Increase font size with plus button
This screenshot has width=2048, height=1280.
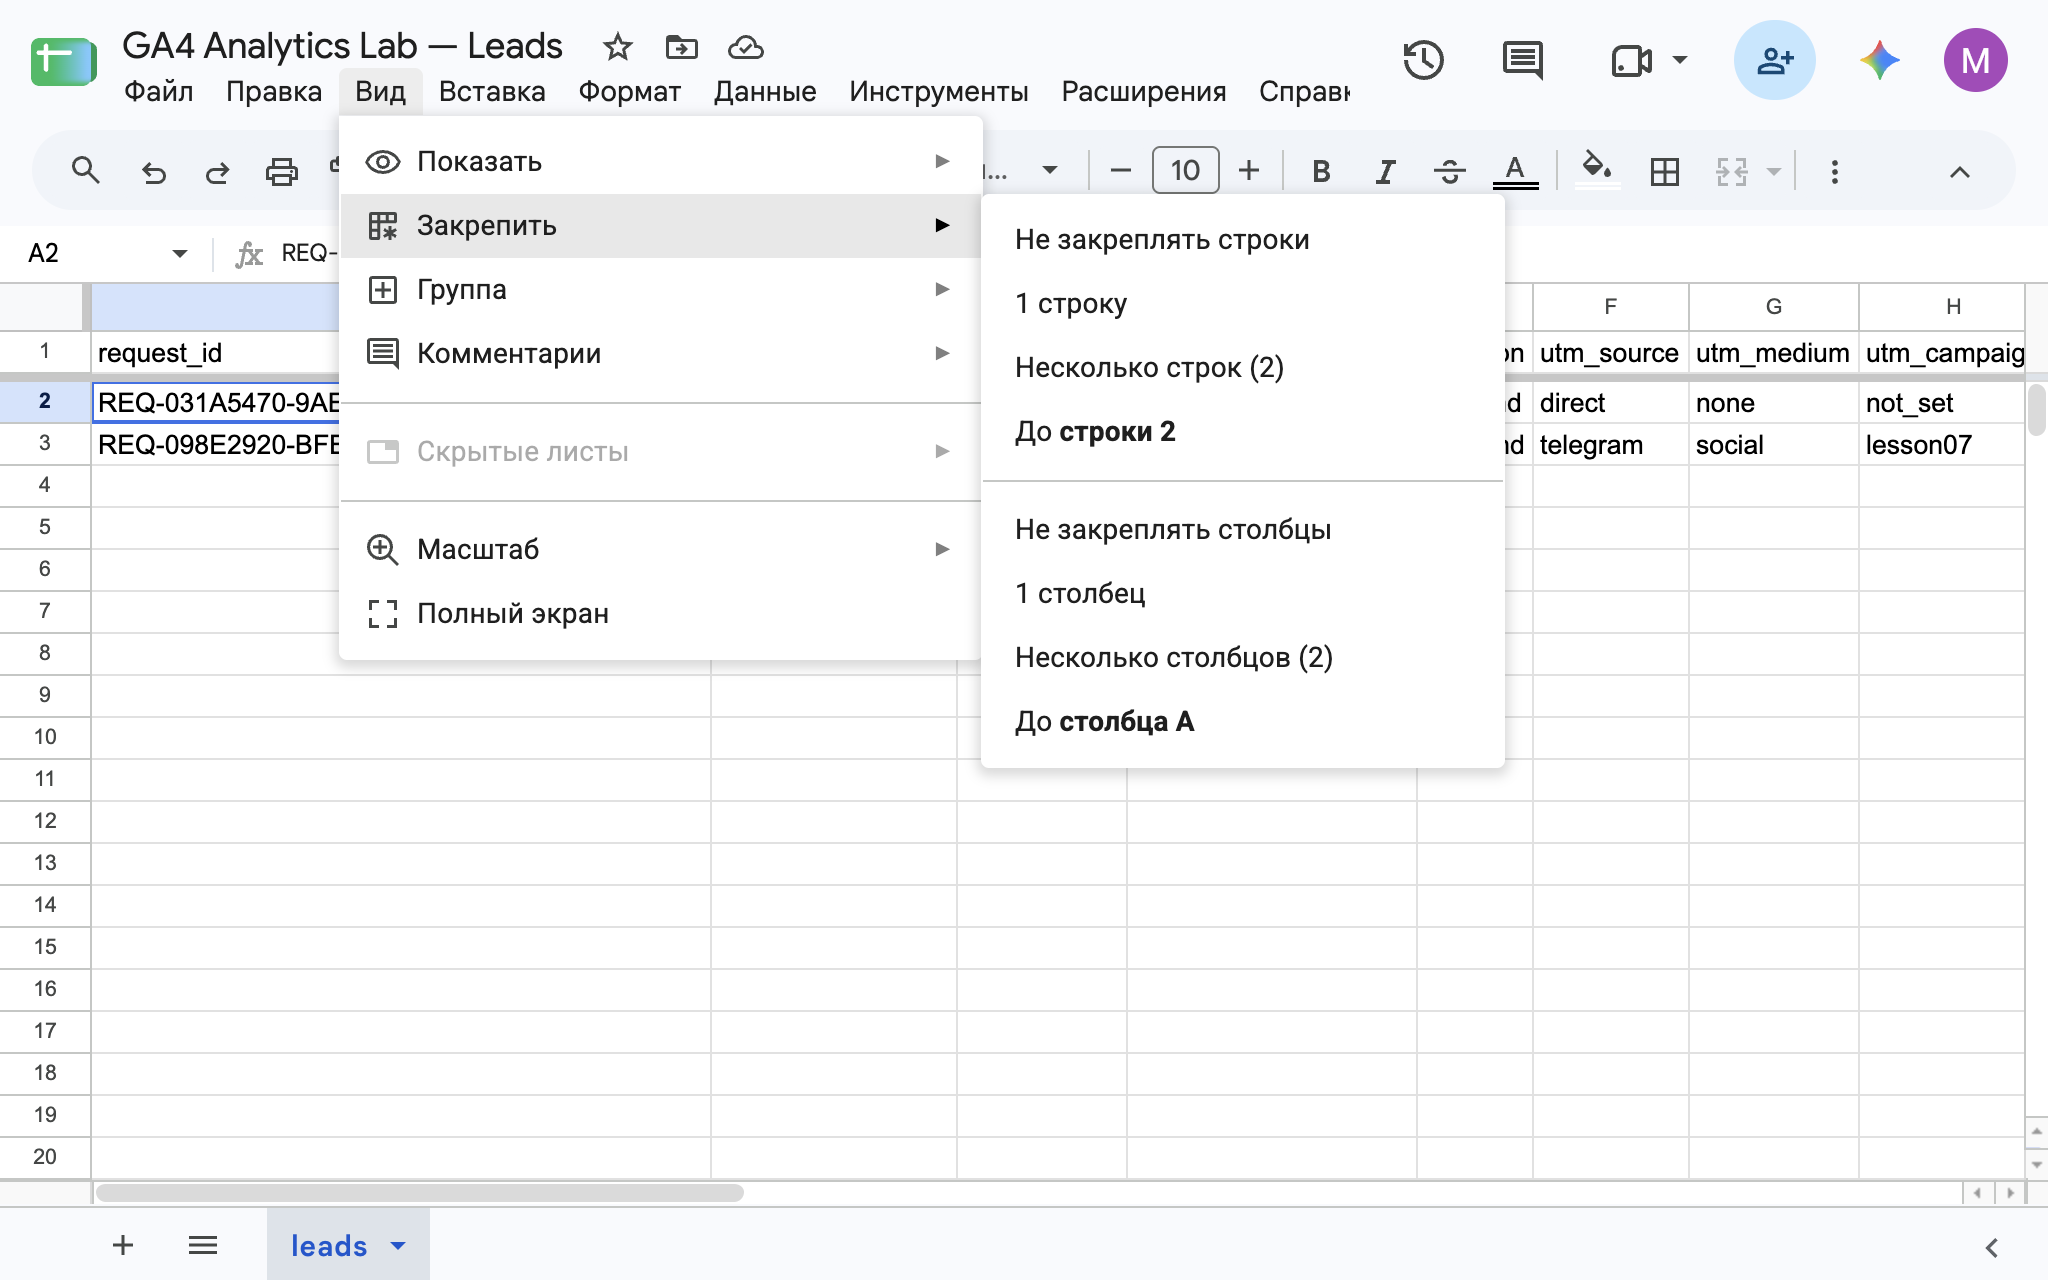(1248, 171)
